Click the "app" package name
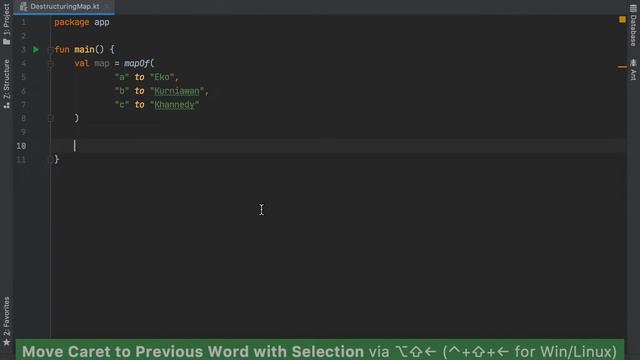Image resolution: width=640 pixels, height=360 pixels. point(102,22)
